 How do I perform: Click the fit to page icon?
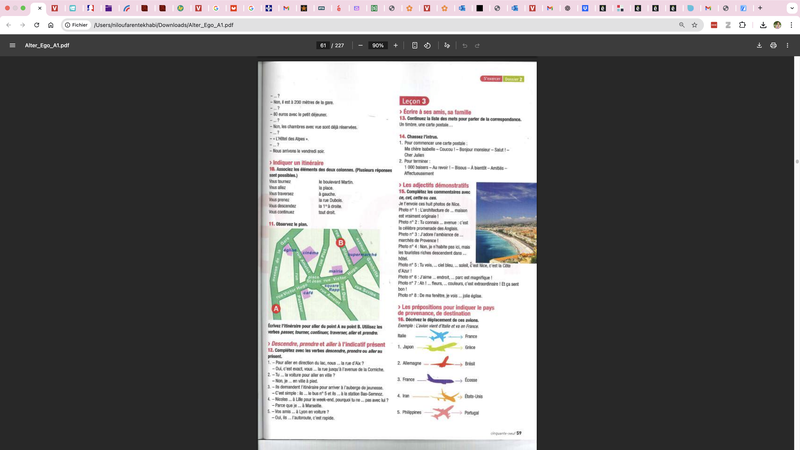pos(415,45)
